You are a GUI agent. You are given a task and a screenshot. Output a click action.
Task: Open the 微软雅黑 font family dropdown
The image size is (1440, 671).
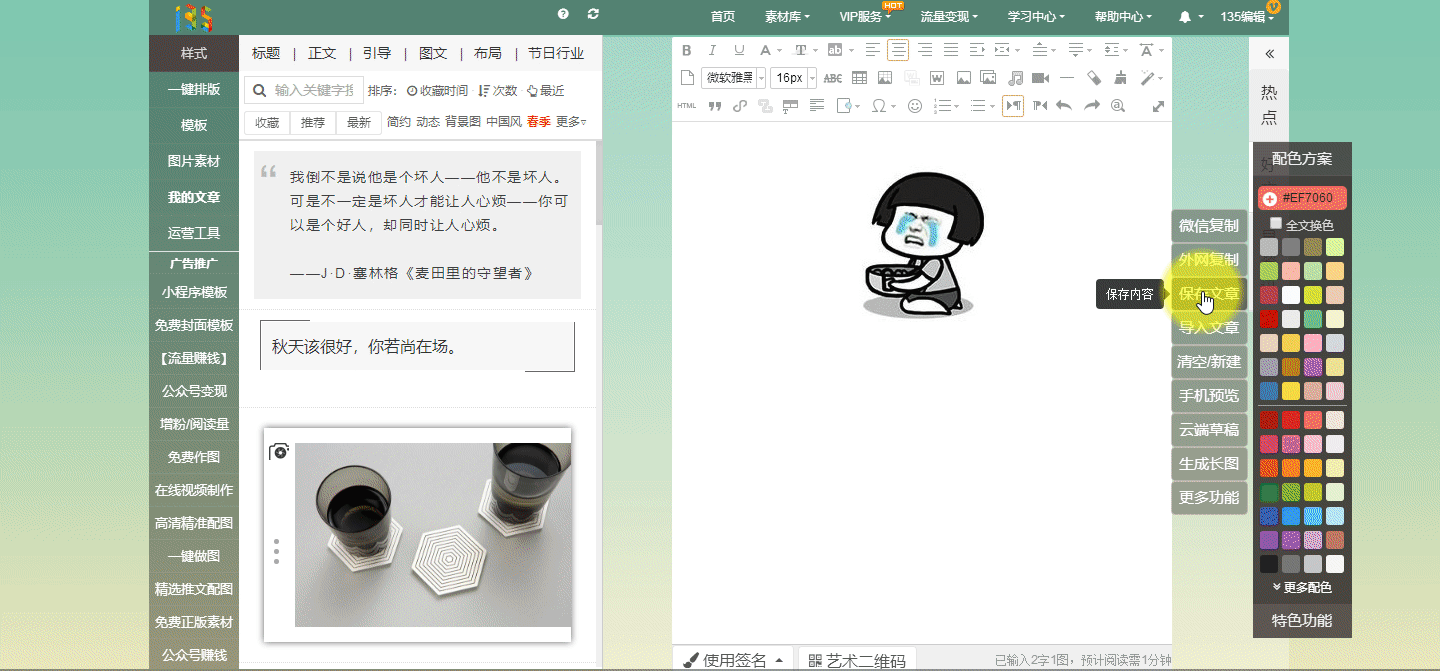click(x=734, y=78)
